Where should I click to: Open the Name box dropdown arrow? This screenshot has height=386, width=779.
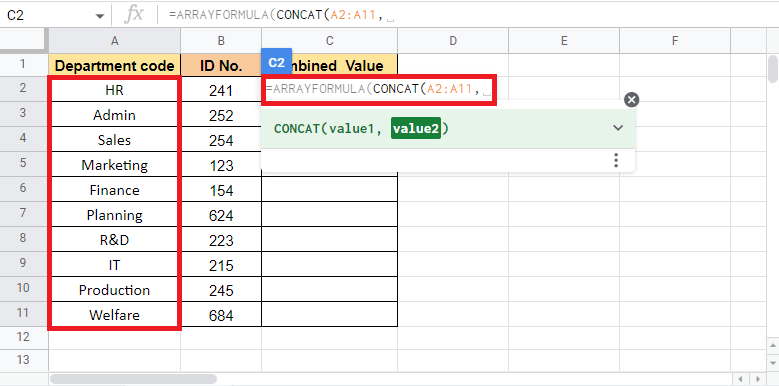click(x=100, y=16)
